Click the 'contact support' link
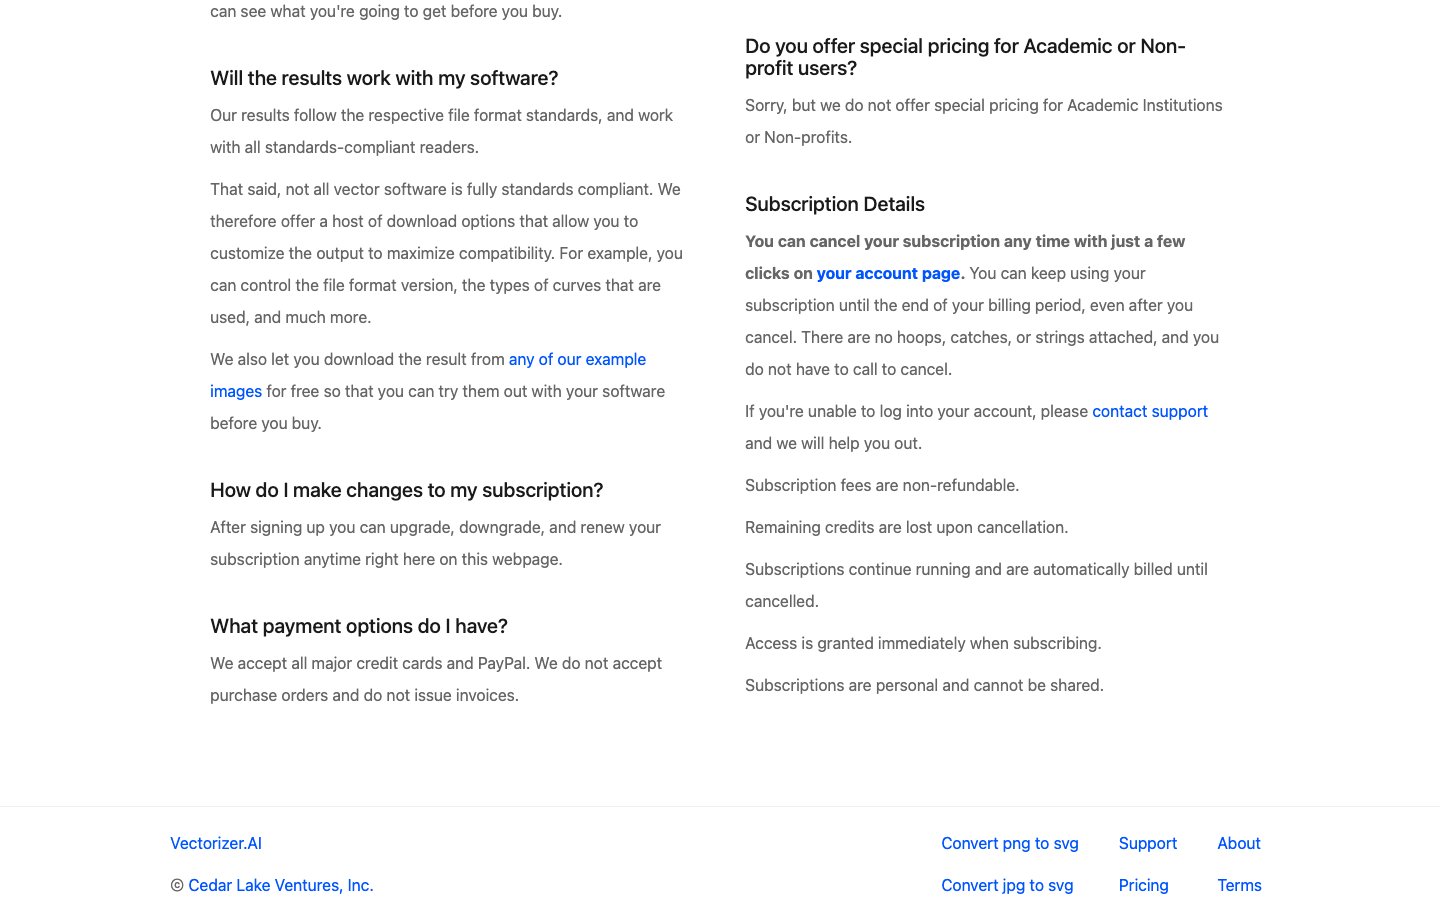This screenshot has height=900, width=1440. (1149, 411)
